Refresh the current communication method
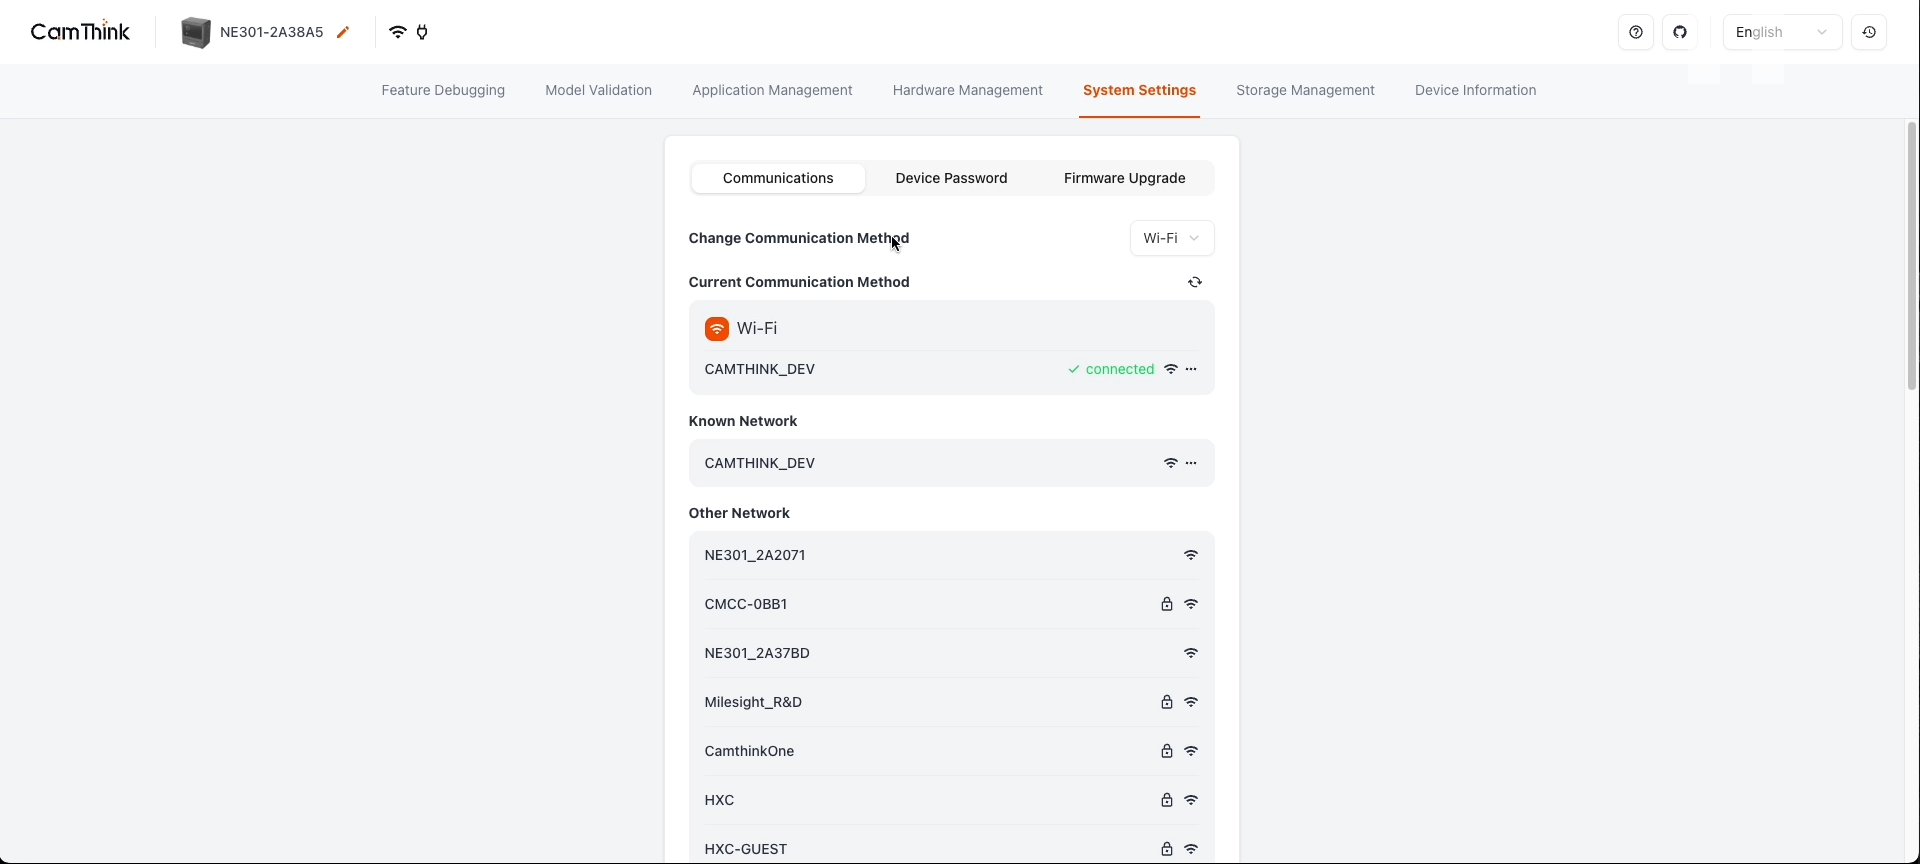The image size is (1920, 864). point(1195,282)
